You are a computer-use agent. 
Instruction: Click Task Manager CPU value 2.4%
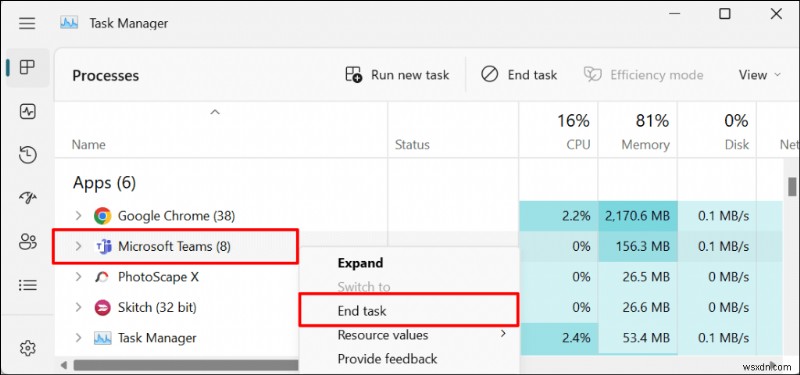pyautogui.click(x=577, y=338)
